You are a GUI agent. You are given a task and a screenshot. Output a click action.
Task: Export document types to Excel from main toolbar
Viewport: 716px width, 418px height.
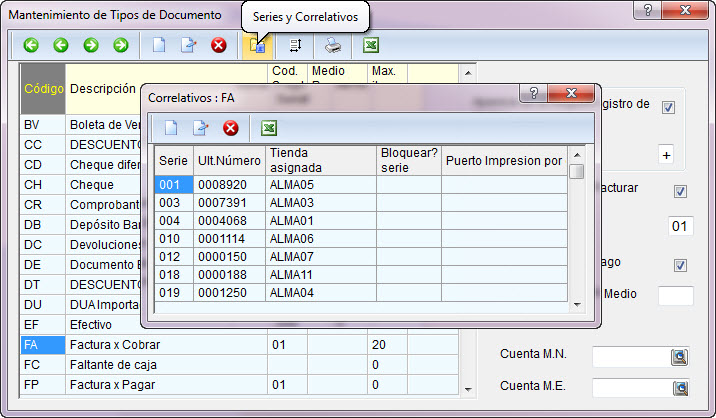point(370,45)
